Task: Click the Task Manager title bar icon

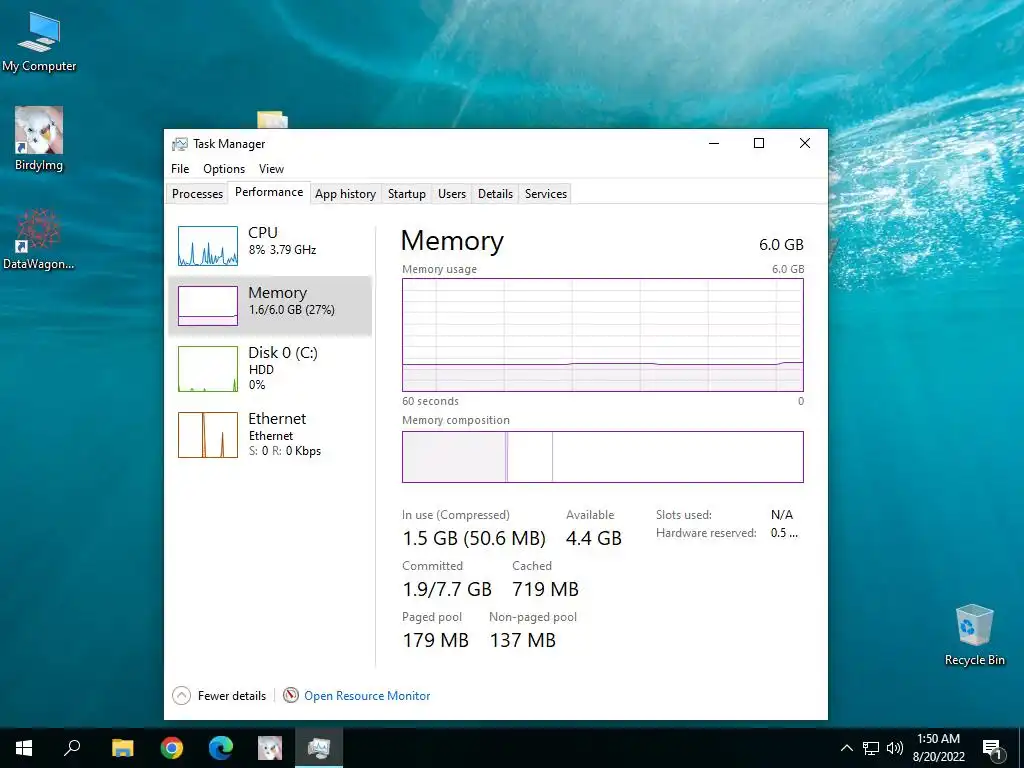Action: 180,144
